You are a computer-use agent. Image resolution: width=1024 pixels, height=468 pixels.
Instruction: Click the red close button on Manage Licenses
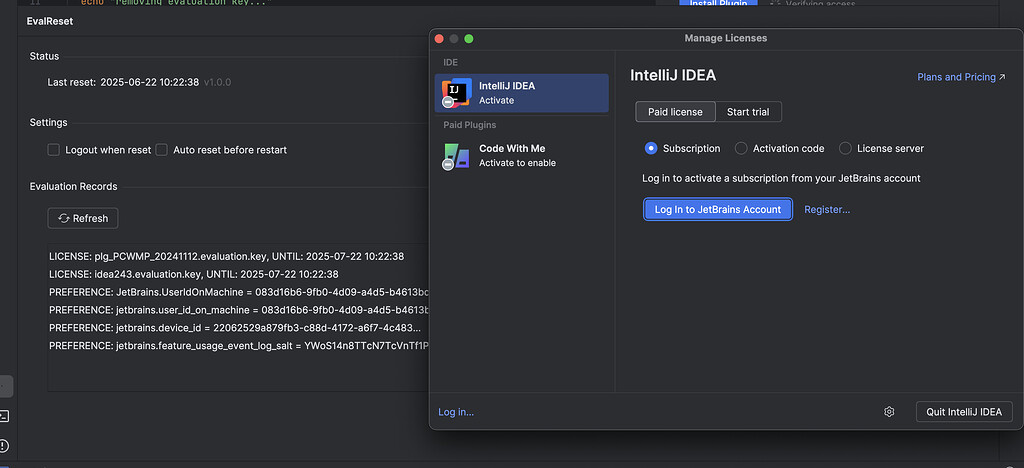439,38
